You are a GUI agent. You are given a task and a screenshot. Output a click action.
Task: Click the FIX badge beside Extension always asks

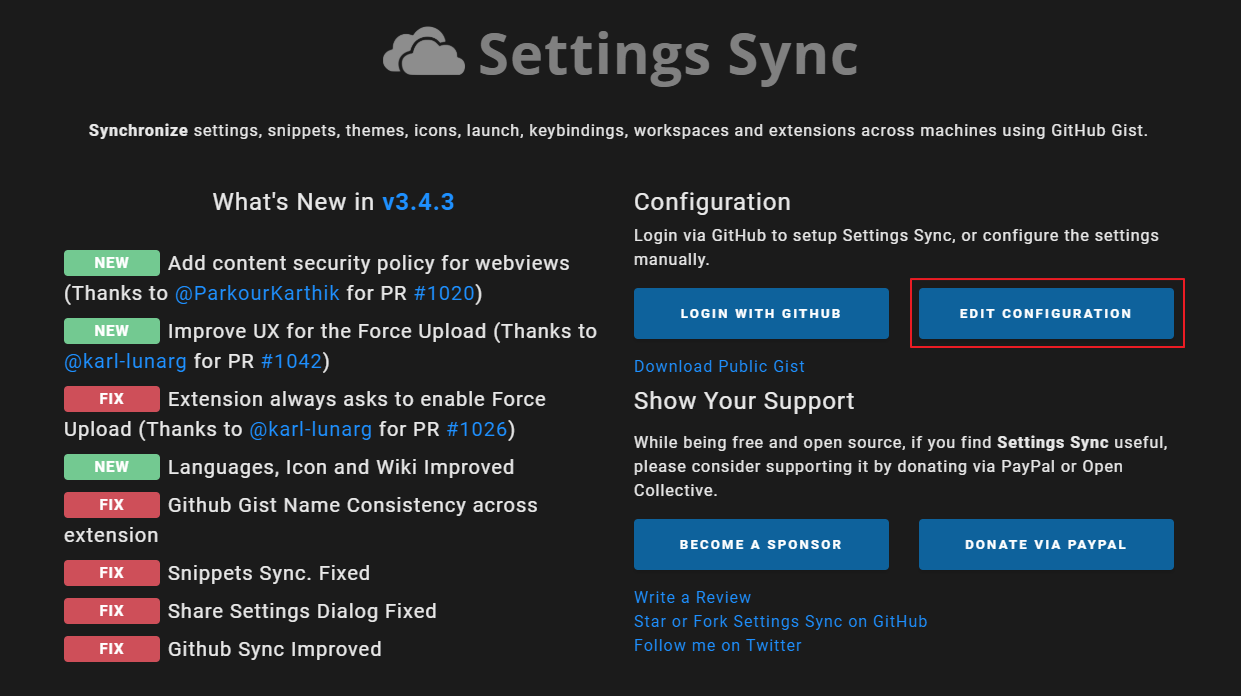[112, 399]
